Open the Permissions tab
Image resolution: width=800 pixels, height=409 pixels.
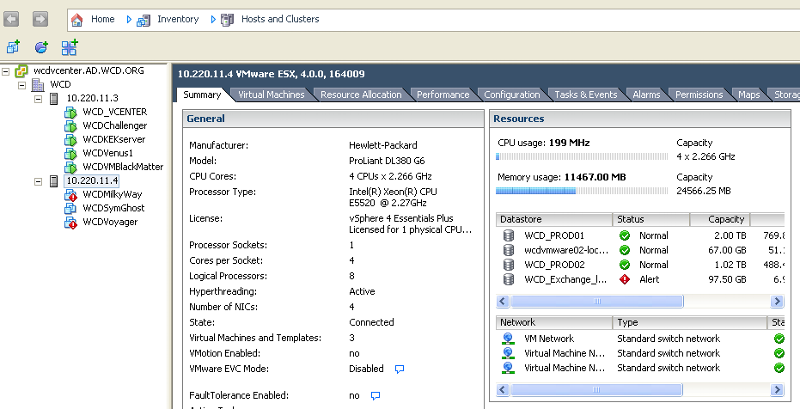(699, 95)
